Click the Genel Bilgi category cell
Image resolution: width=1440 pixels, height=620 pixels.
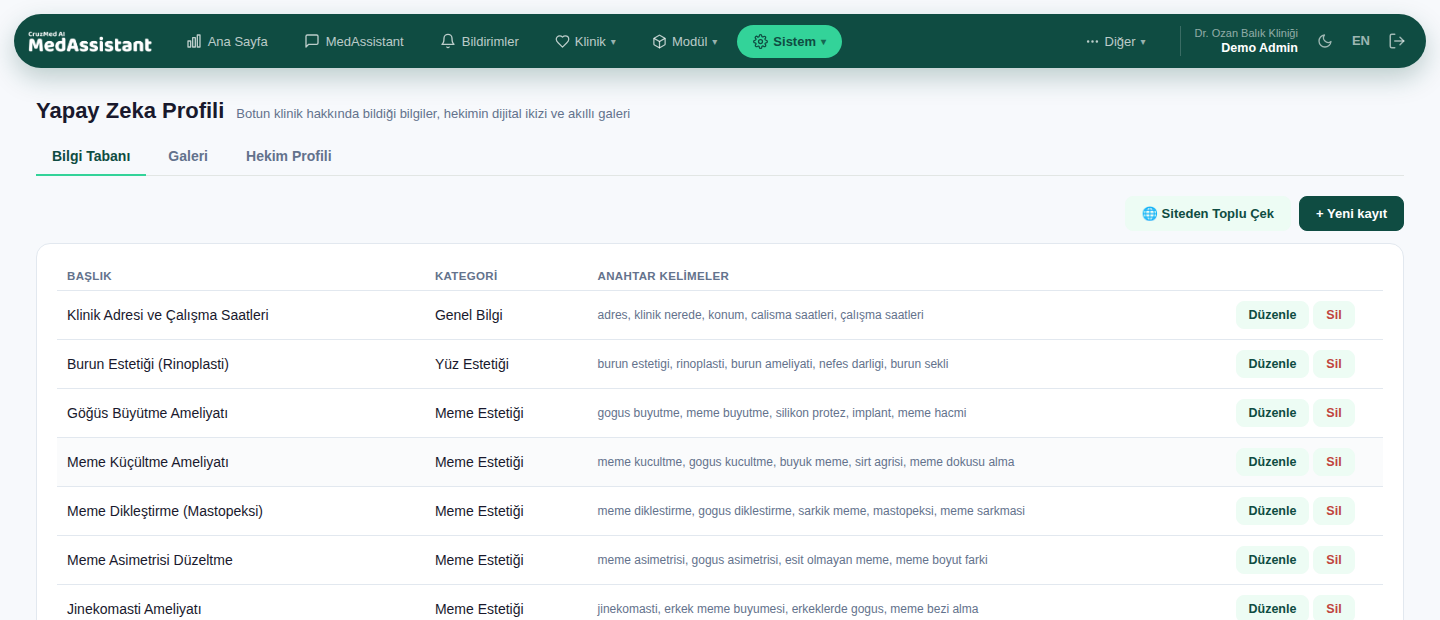pos(469,315)
